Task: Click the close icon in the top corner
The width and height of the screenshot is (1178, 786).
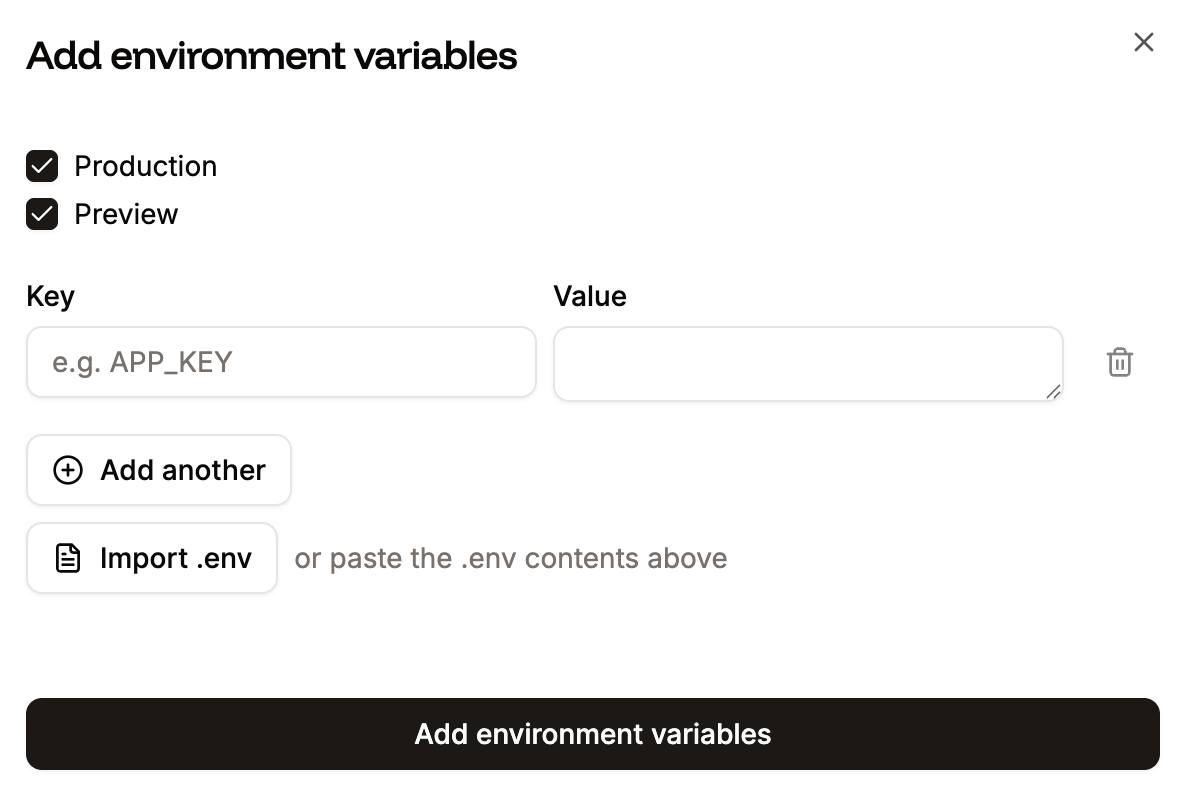Action: (x=1143, y=42)
